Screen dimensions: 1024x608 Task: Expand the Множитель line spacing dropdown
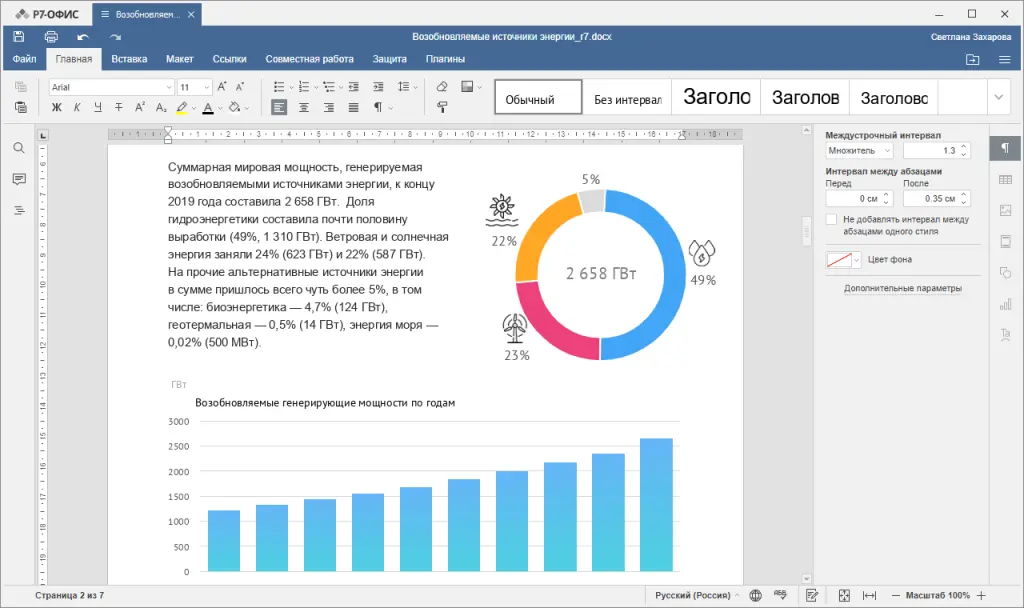tap(859, 151)
